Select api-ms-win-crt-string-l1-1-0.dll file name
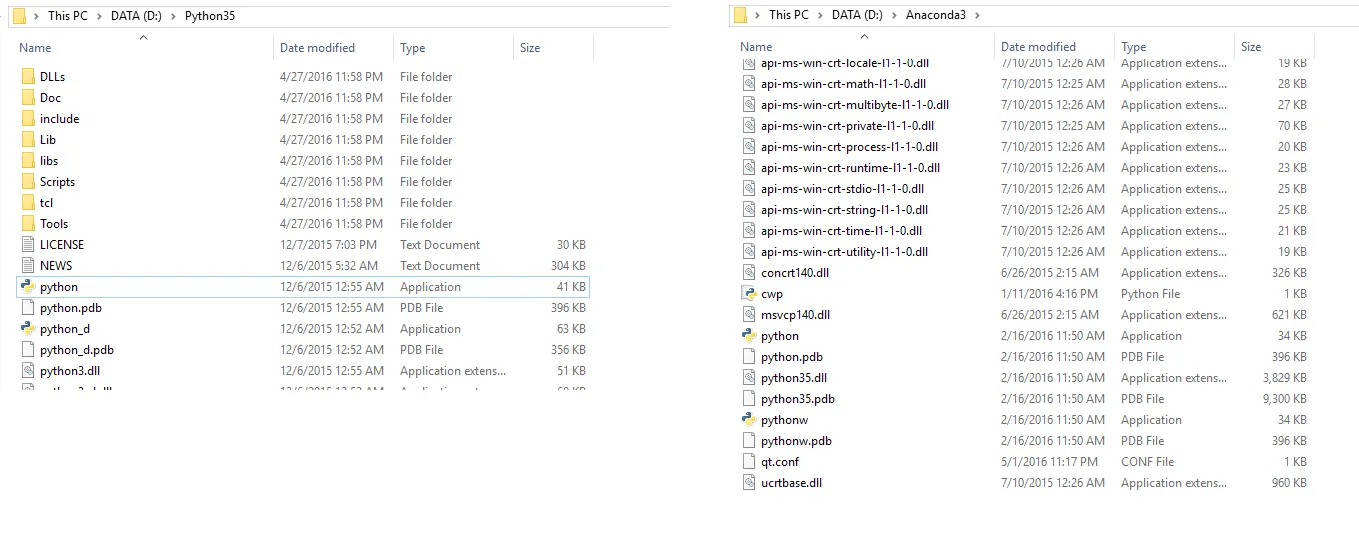This screenshot has width=1359, height=533. (844, 210)
